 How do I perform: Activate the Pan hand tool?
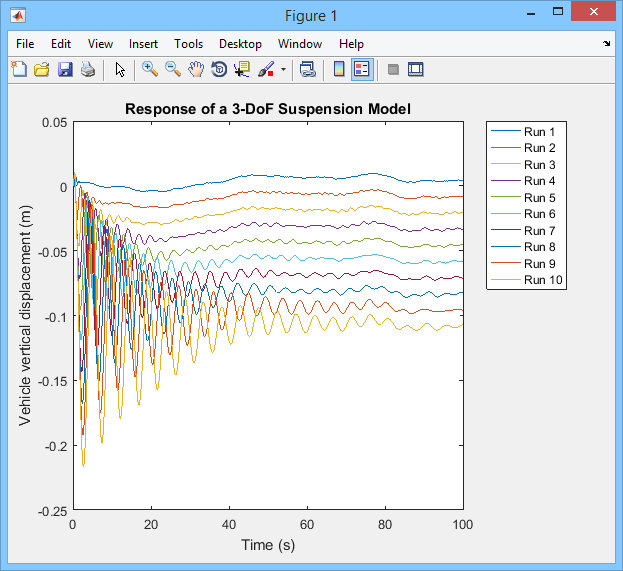[x=196, y=69]
